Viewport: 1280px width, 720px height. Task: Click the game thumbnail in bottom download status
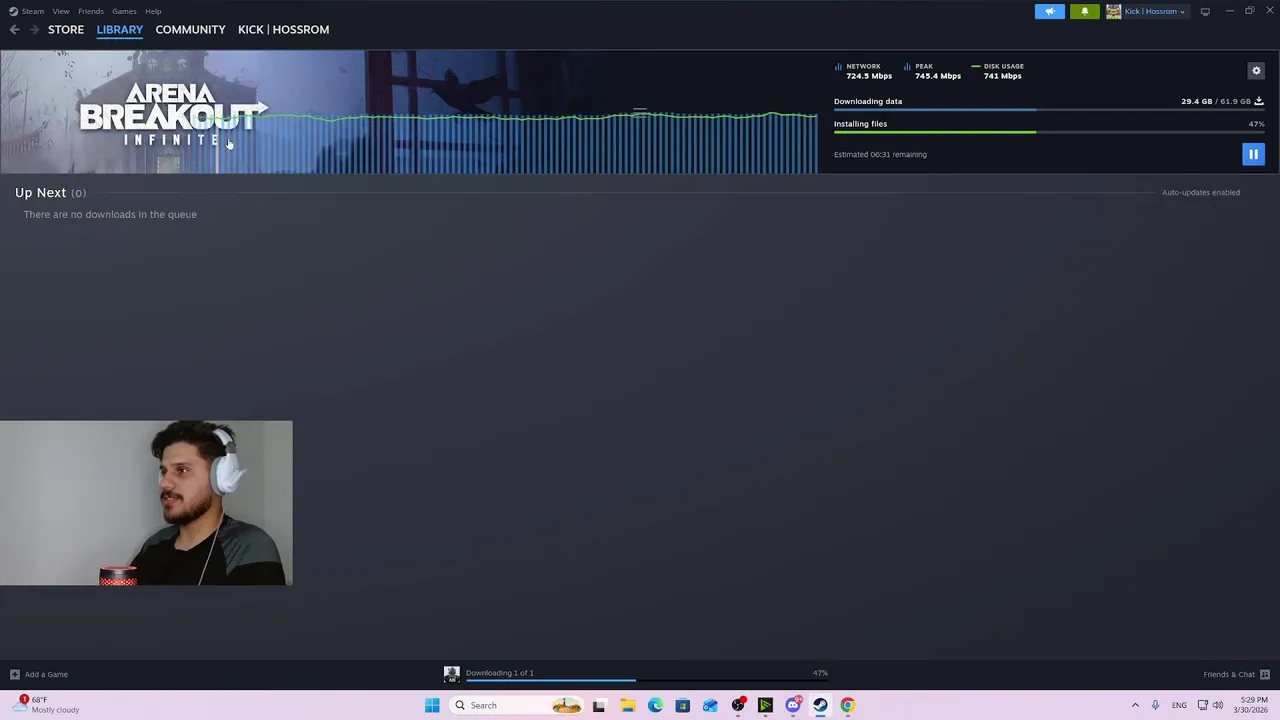(x=452, y=674)
